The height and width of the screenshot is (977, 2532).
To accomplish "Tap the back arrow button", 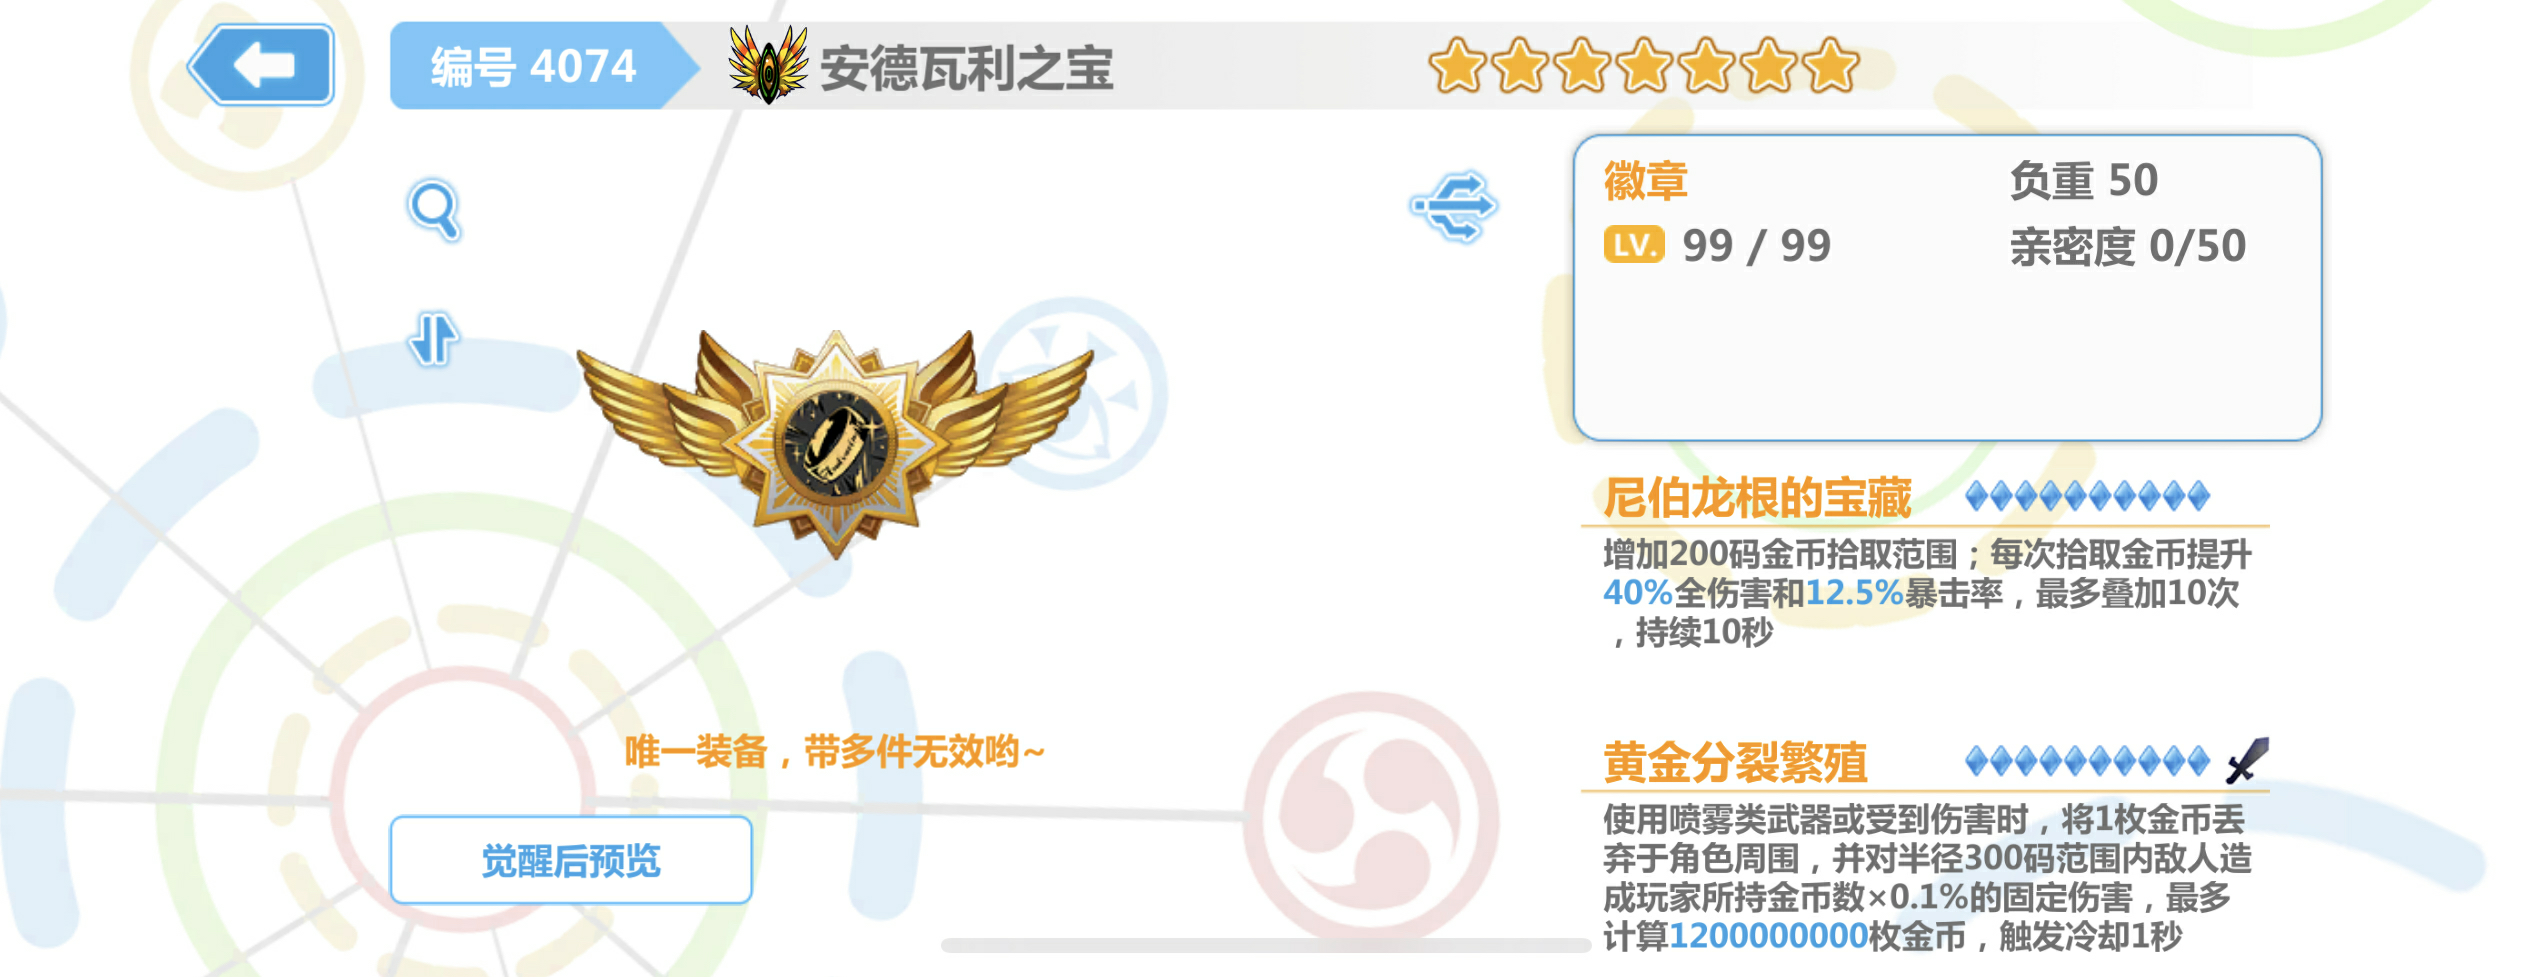I will pyautogui.click(x=262, y=65).
